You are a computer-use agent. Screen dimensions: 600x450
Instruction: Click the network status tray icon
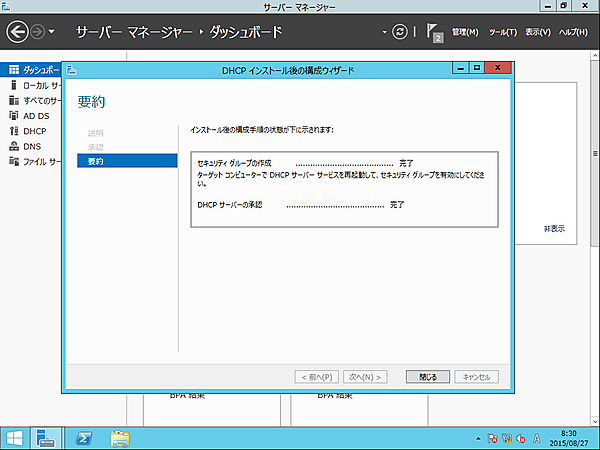[x=507, y=439]
